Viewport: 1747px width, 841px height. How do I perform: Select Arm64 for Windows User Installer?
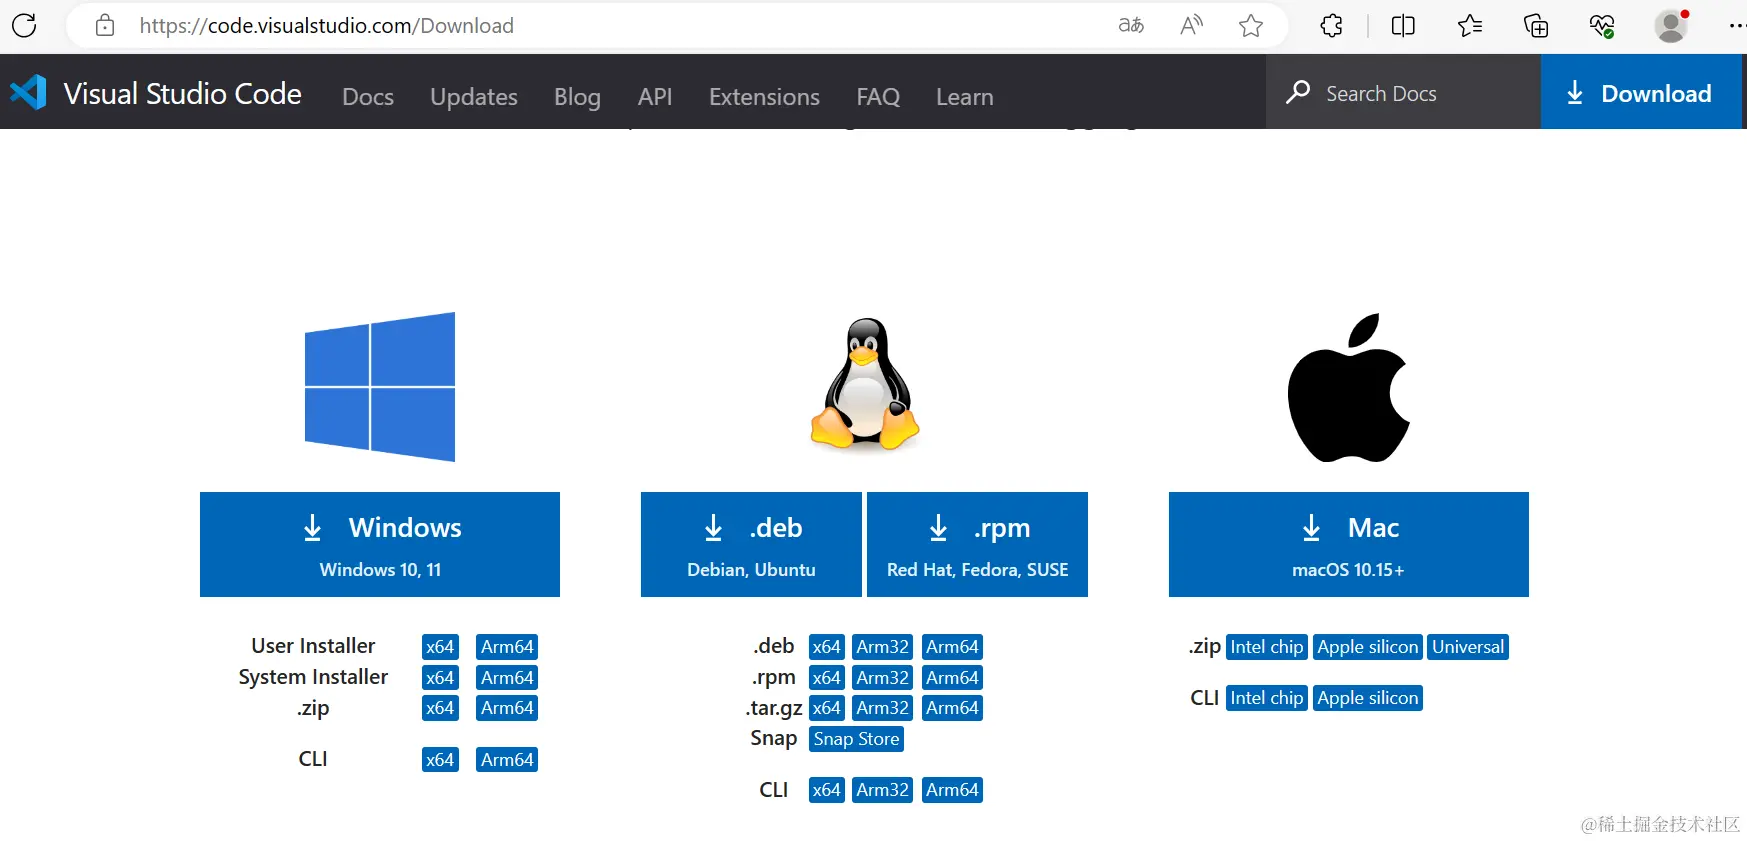pyautogui.click(x=507, y=647)
